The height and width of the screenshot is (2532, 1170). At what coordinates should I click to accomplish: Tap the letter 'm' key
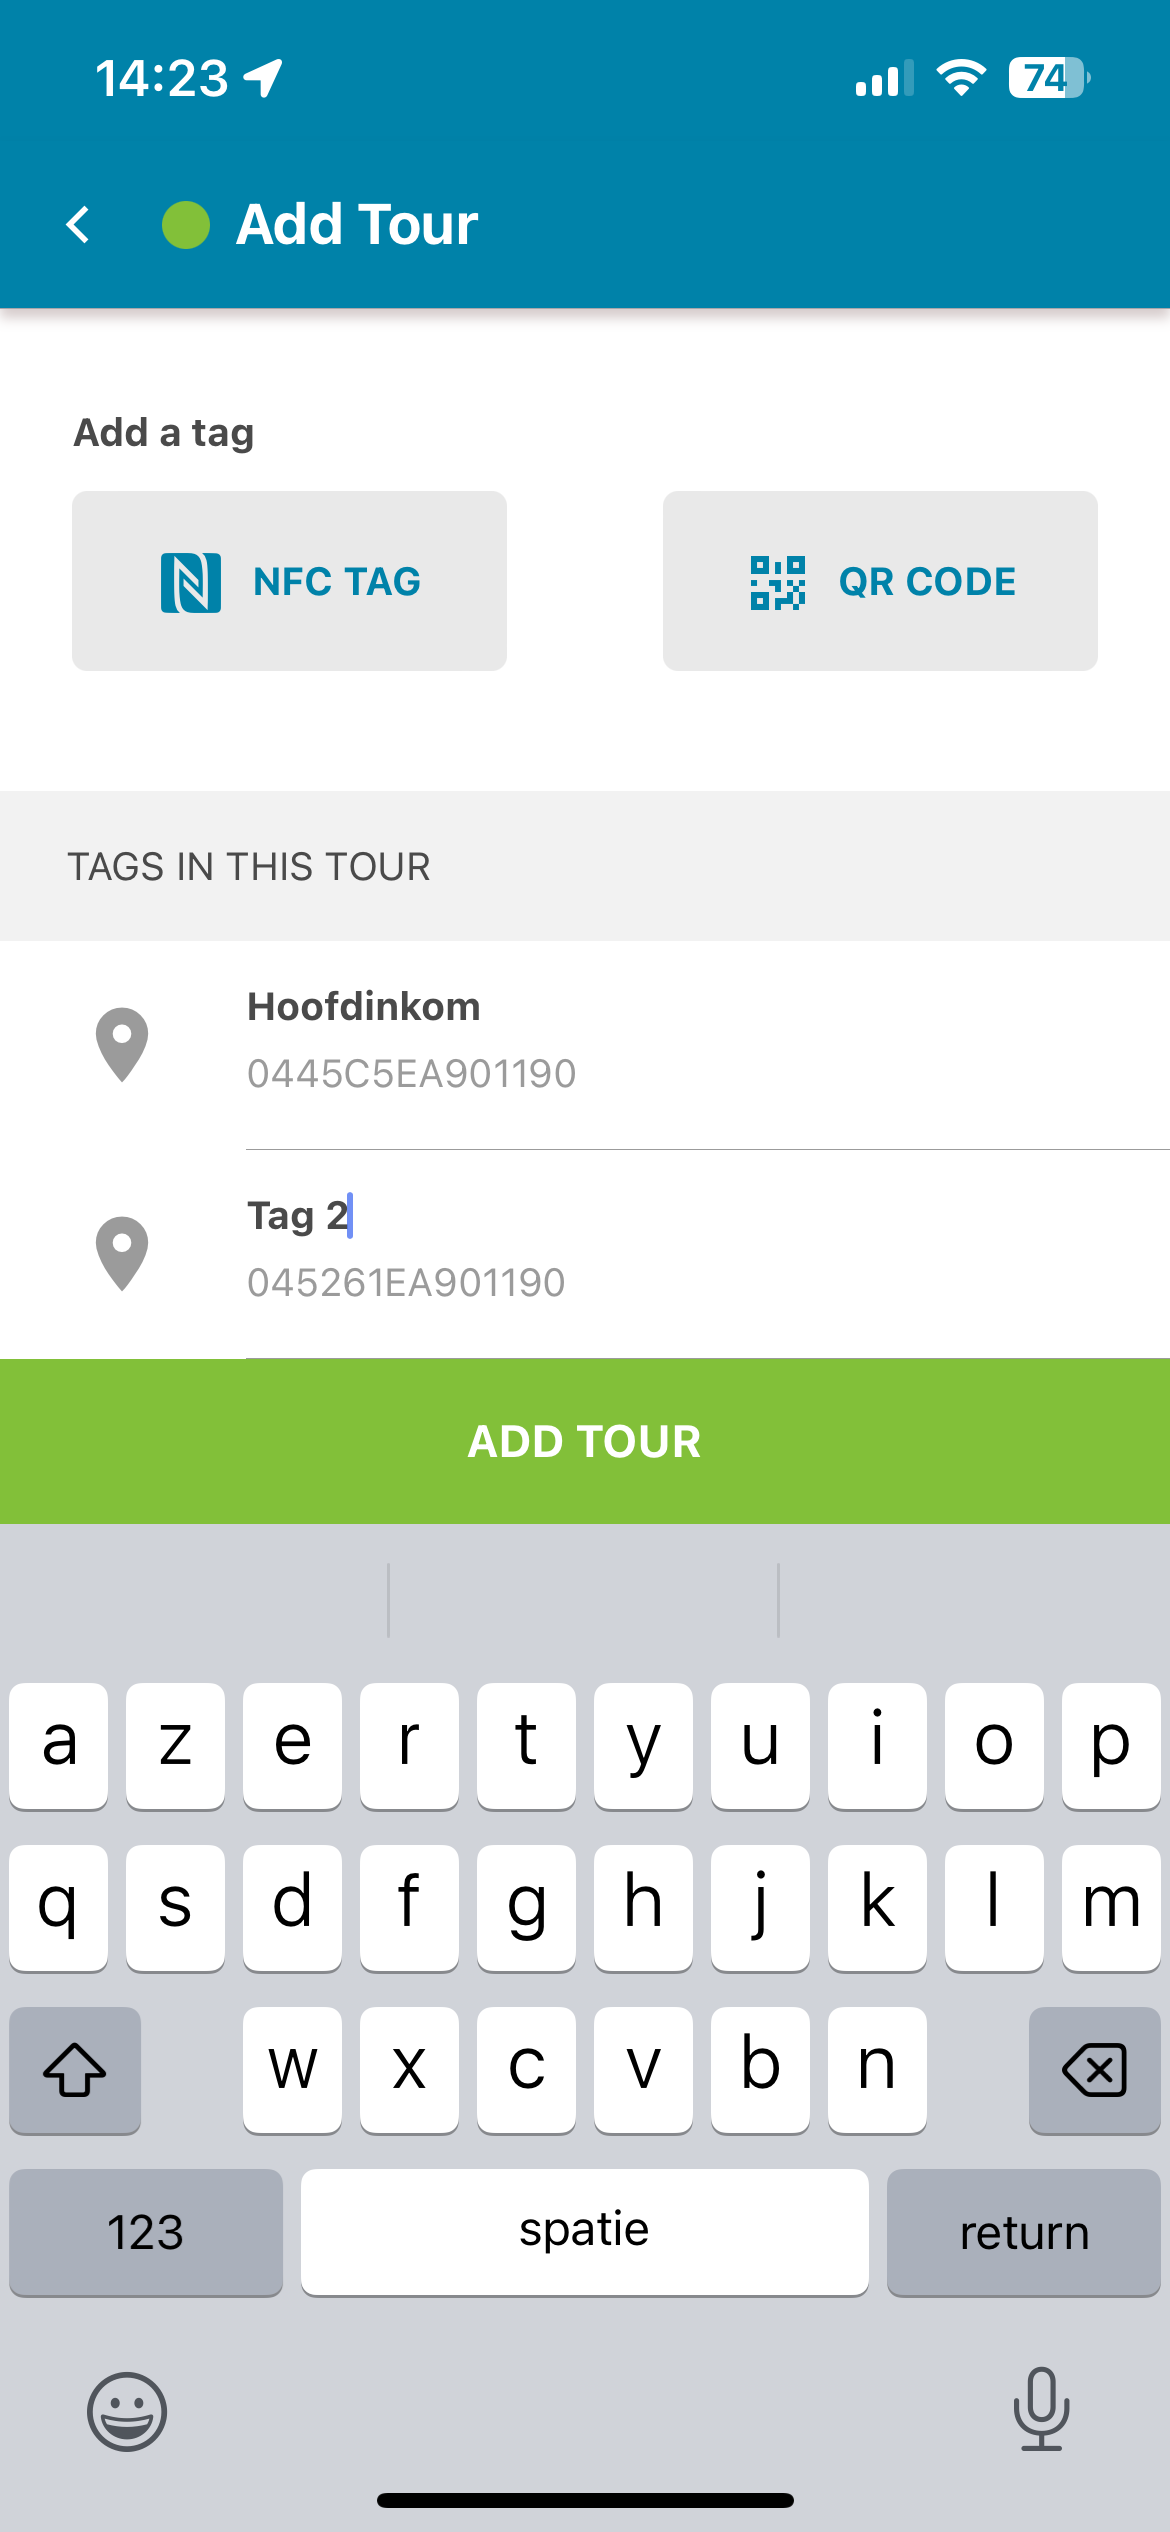pos(1111,1907)
